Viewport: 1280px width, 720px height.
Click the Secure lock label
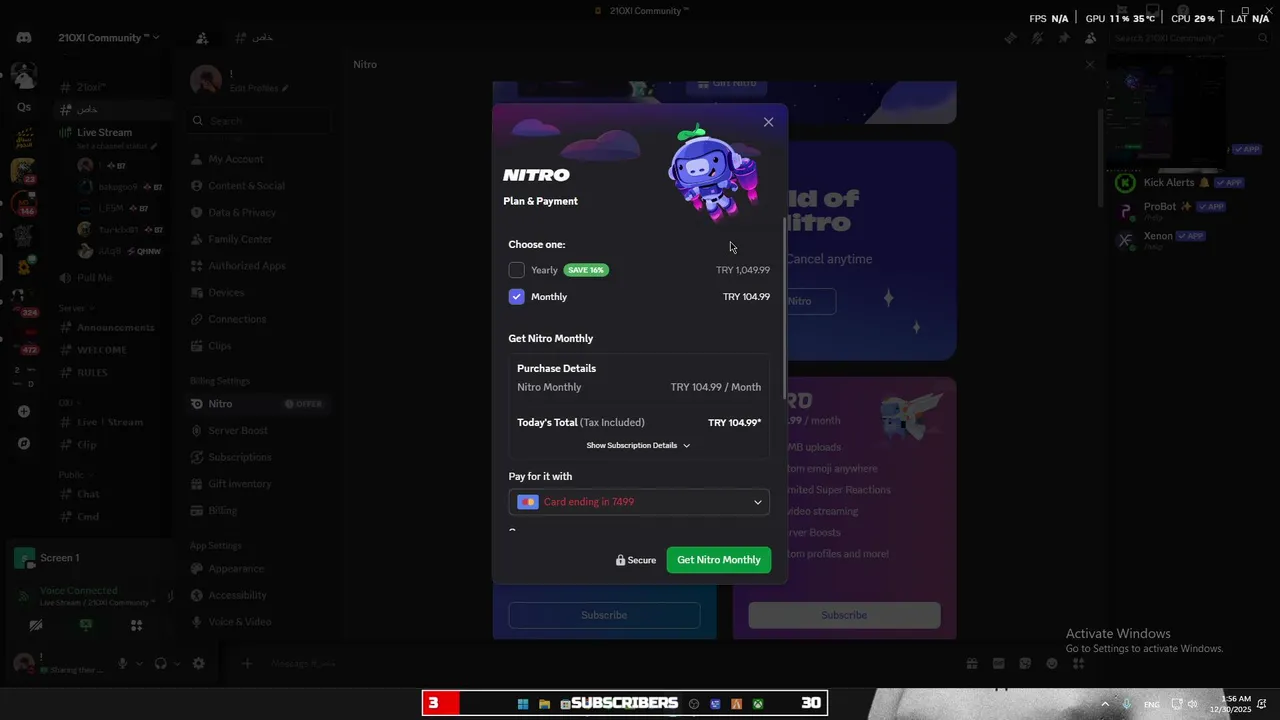coord(636,561)
